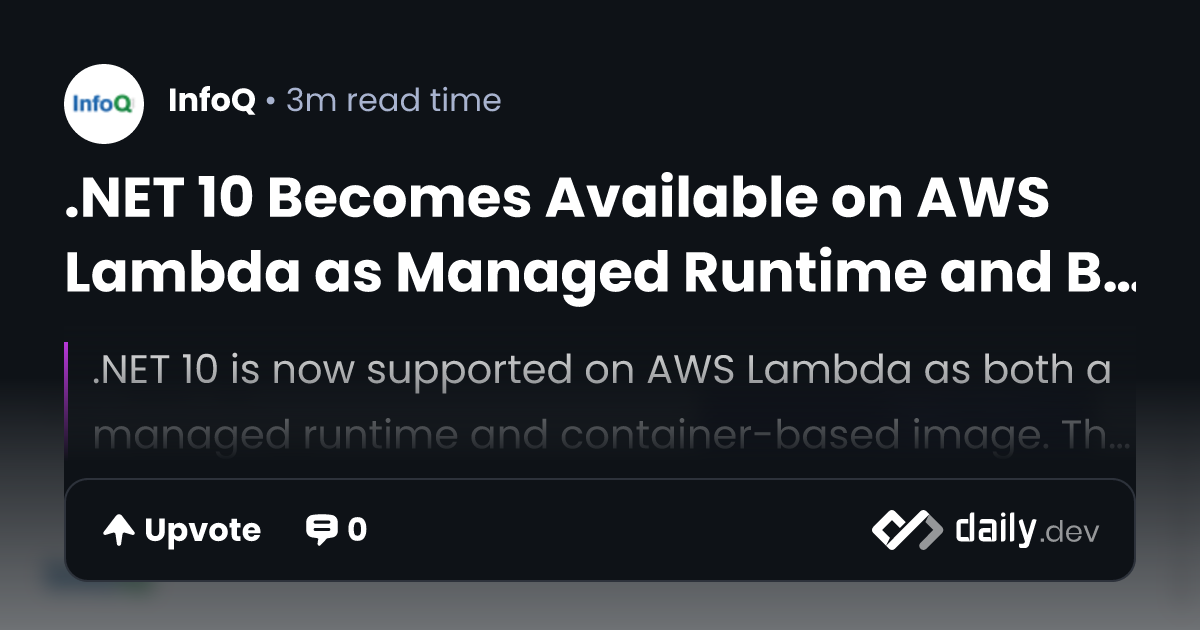Click the InfoQ circular logo avatar
This screenshot has height=630, width=1200.
(x=104, y=104)
